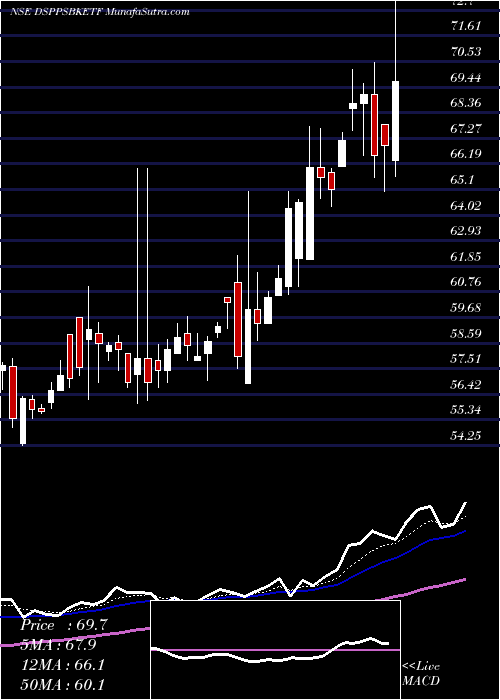Click the 69.44 price level label

pyautogui.click(x=466, y=78)
